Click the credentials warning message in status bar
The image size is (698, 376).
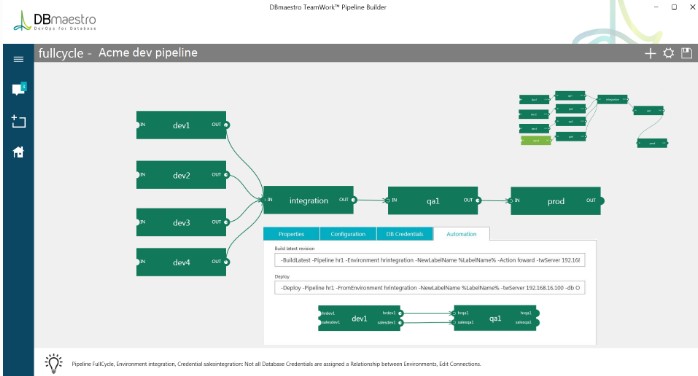pyautogui.click(x=276, y=364)
